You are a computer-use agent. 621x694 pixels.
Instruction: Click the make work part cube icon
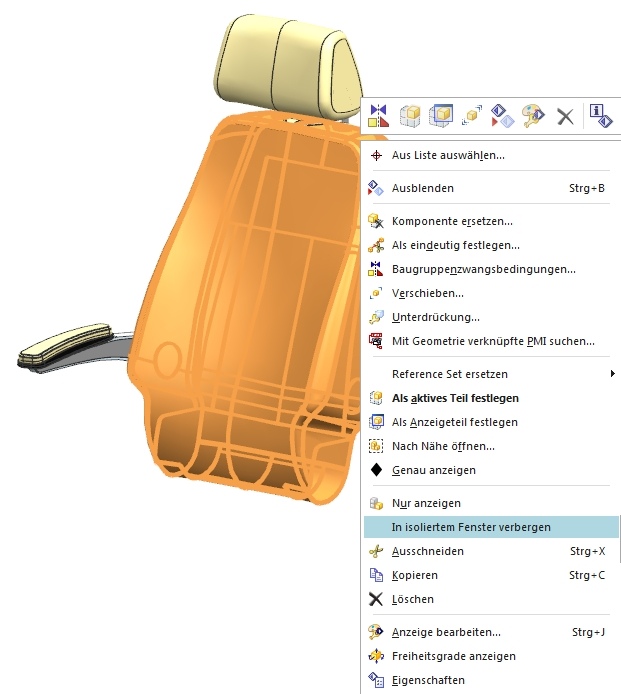[410, 116]
